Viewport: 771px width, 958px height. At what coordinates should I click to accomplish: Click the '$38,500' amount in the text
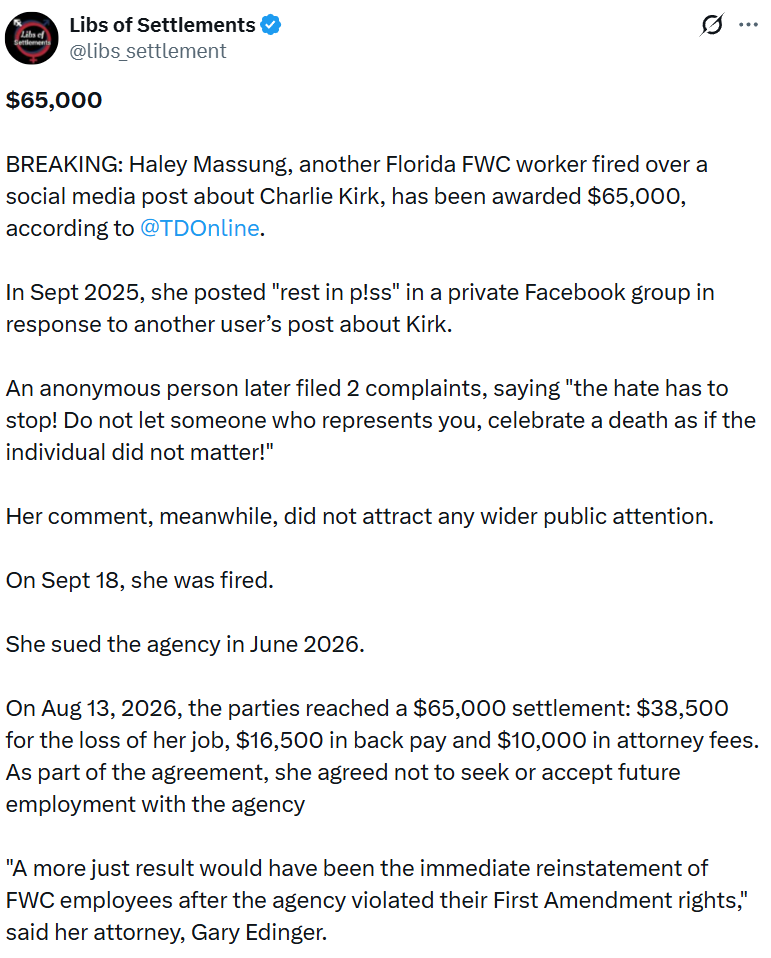click(682, 708)
